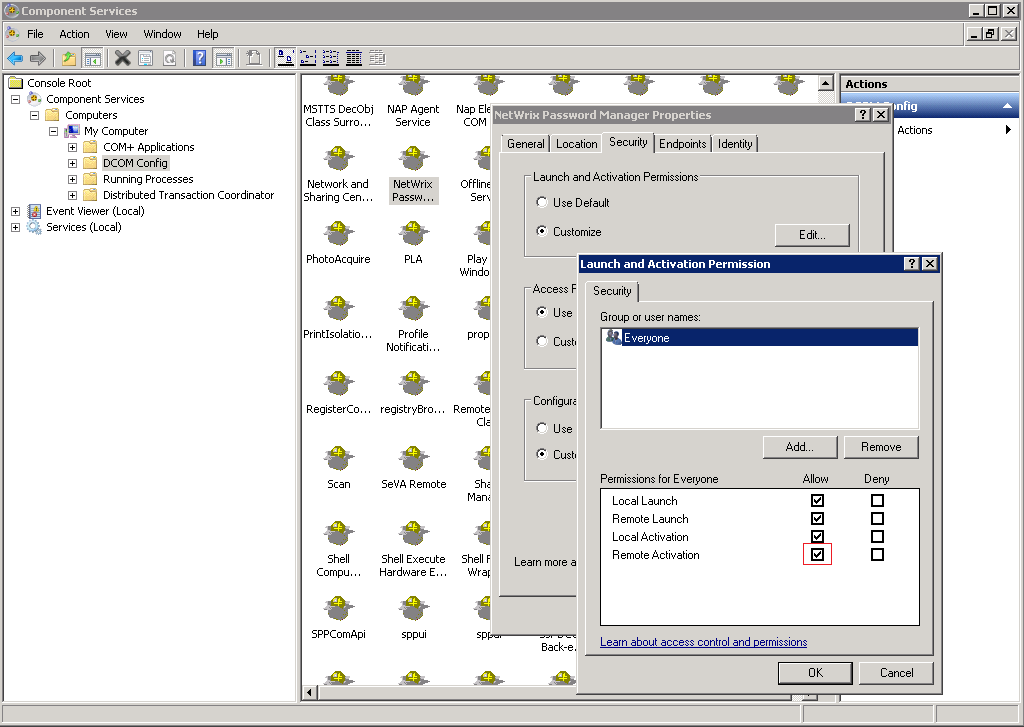This screenshot has width=1024, height=727.
Task: Select the Scan DCOM application icon
Action: point(338,460)
